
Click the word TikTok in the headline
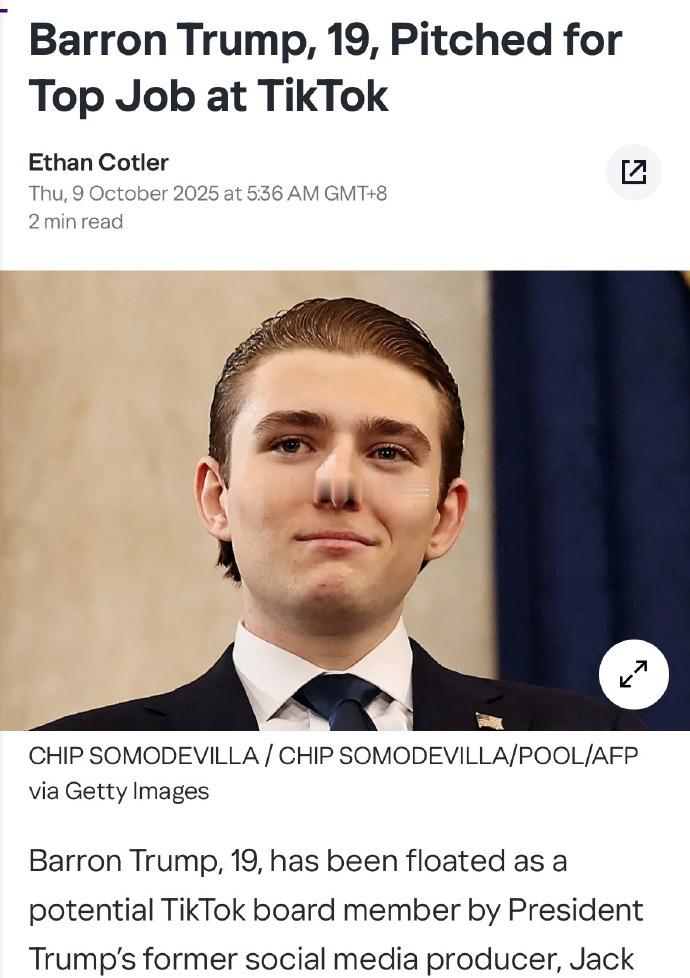click(322, 97)
